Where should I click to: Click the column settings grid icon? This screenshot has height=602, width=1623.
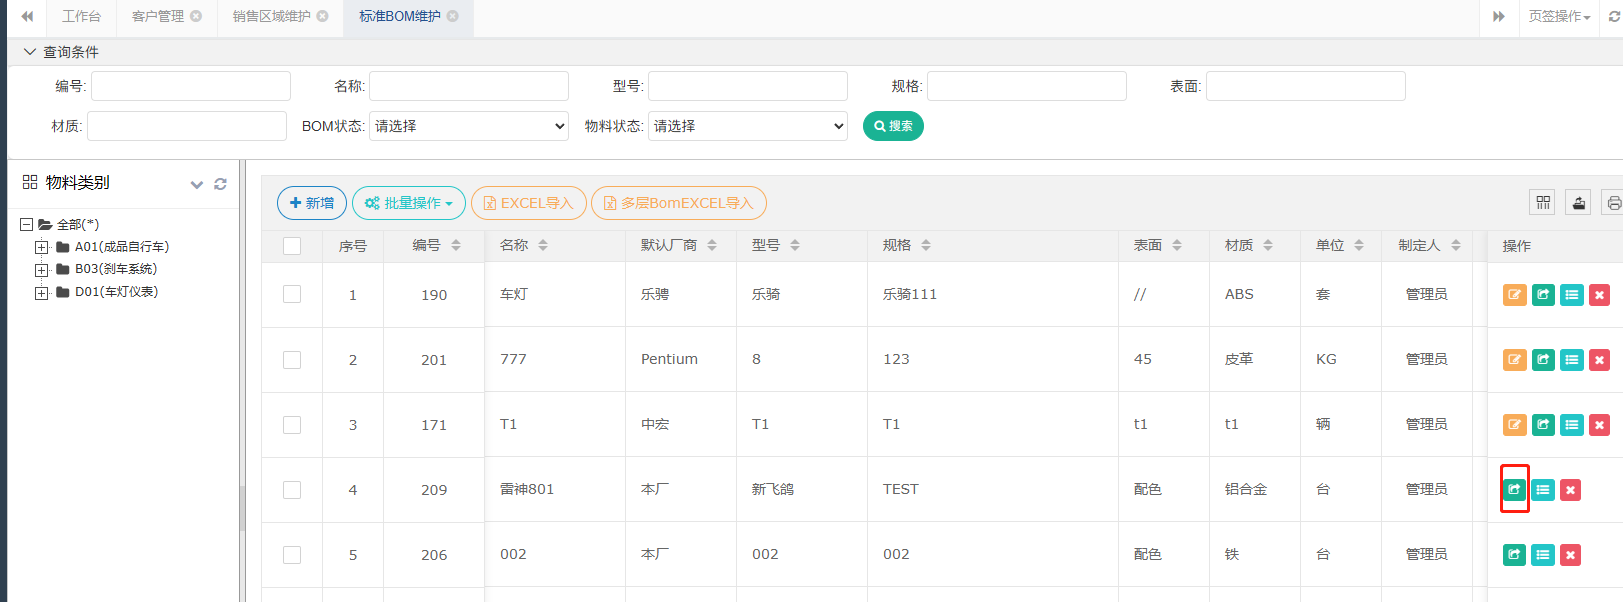pos(1543,203)
